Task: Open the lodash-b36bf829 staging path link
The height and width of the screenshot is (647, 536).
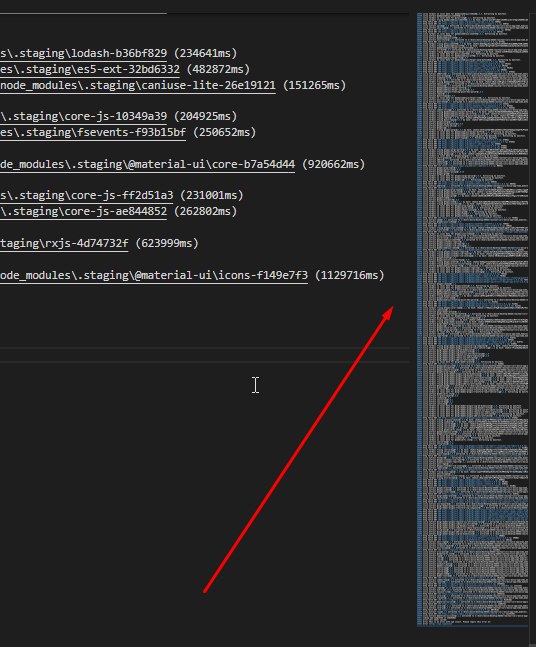Action: click(83, 53)
